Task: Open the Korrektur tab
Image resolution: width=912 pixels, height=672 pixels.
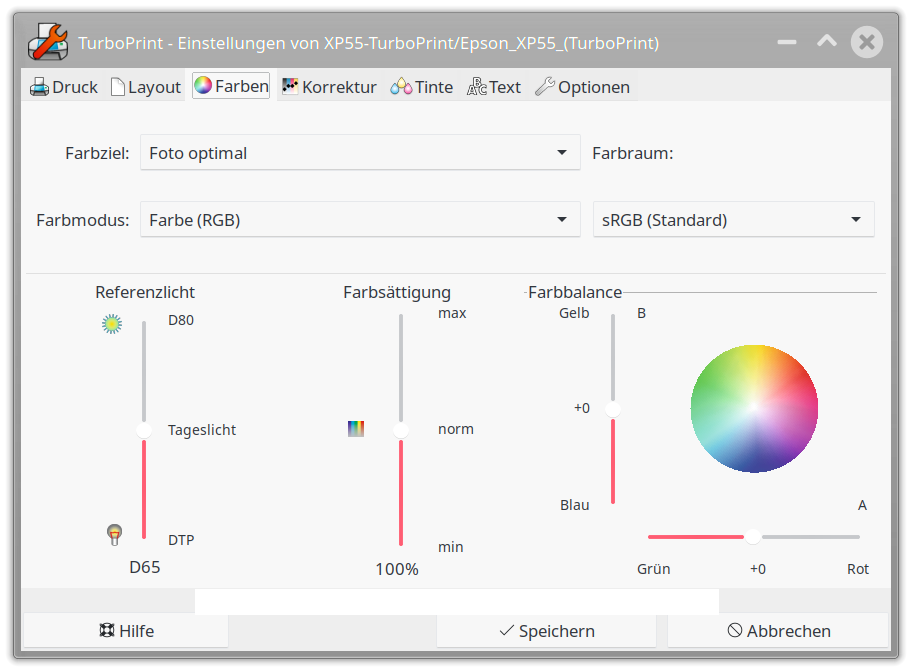Action: (x=329, y=87)
